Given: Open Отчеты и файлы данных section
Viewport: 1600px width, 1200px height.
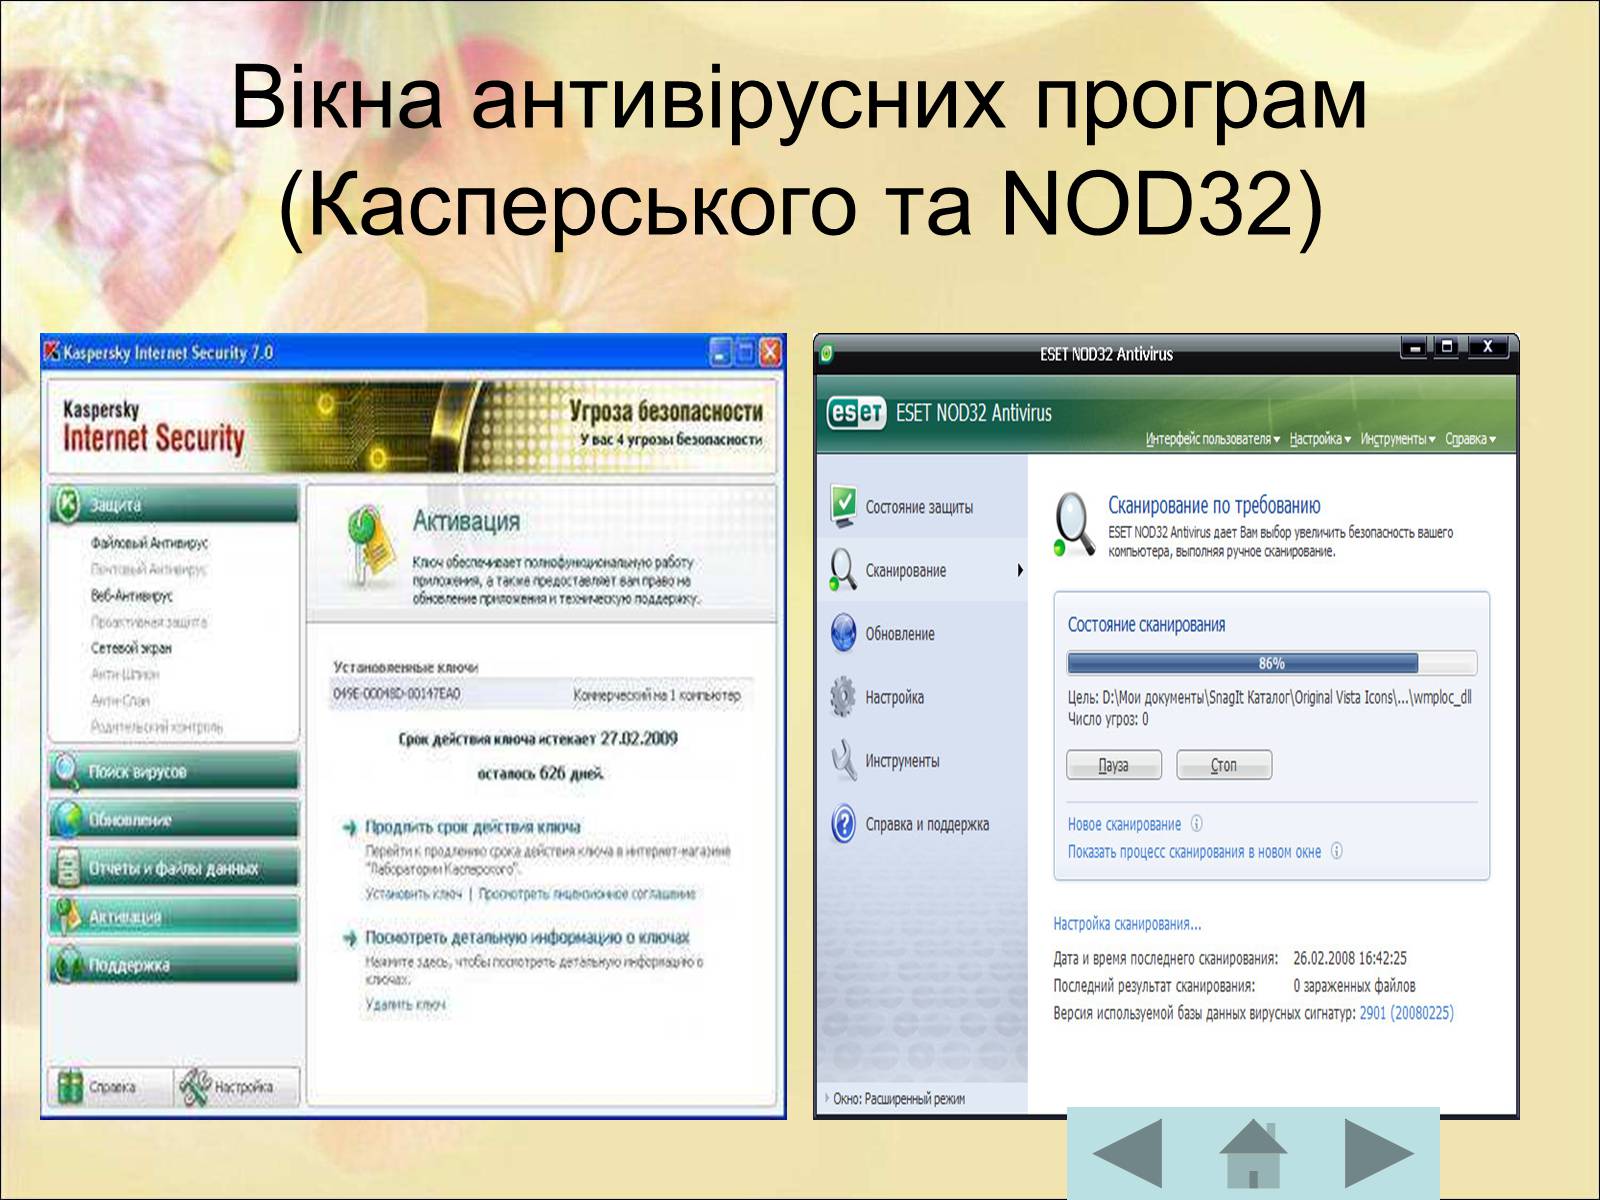Looking at the screenshot, I should 173,868.
